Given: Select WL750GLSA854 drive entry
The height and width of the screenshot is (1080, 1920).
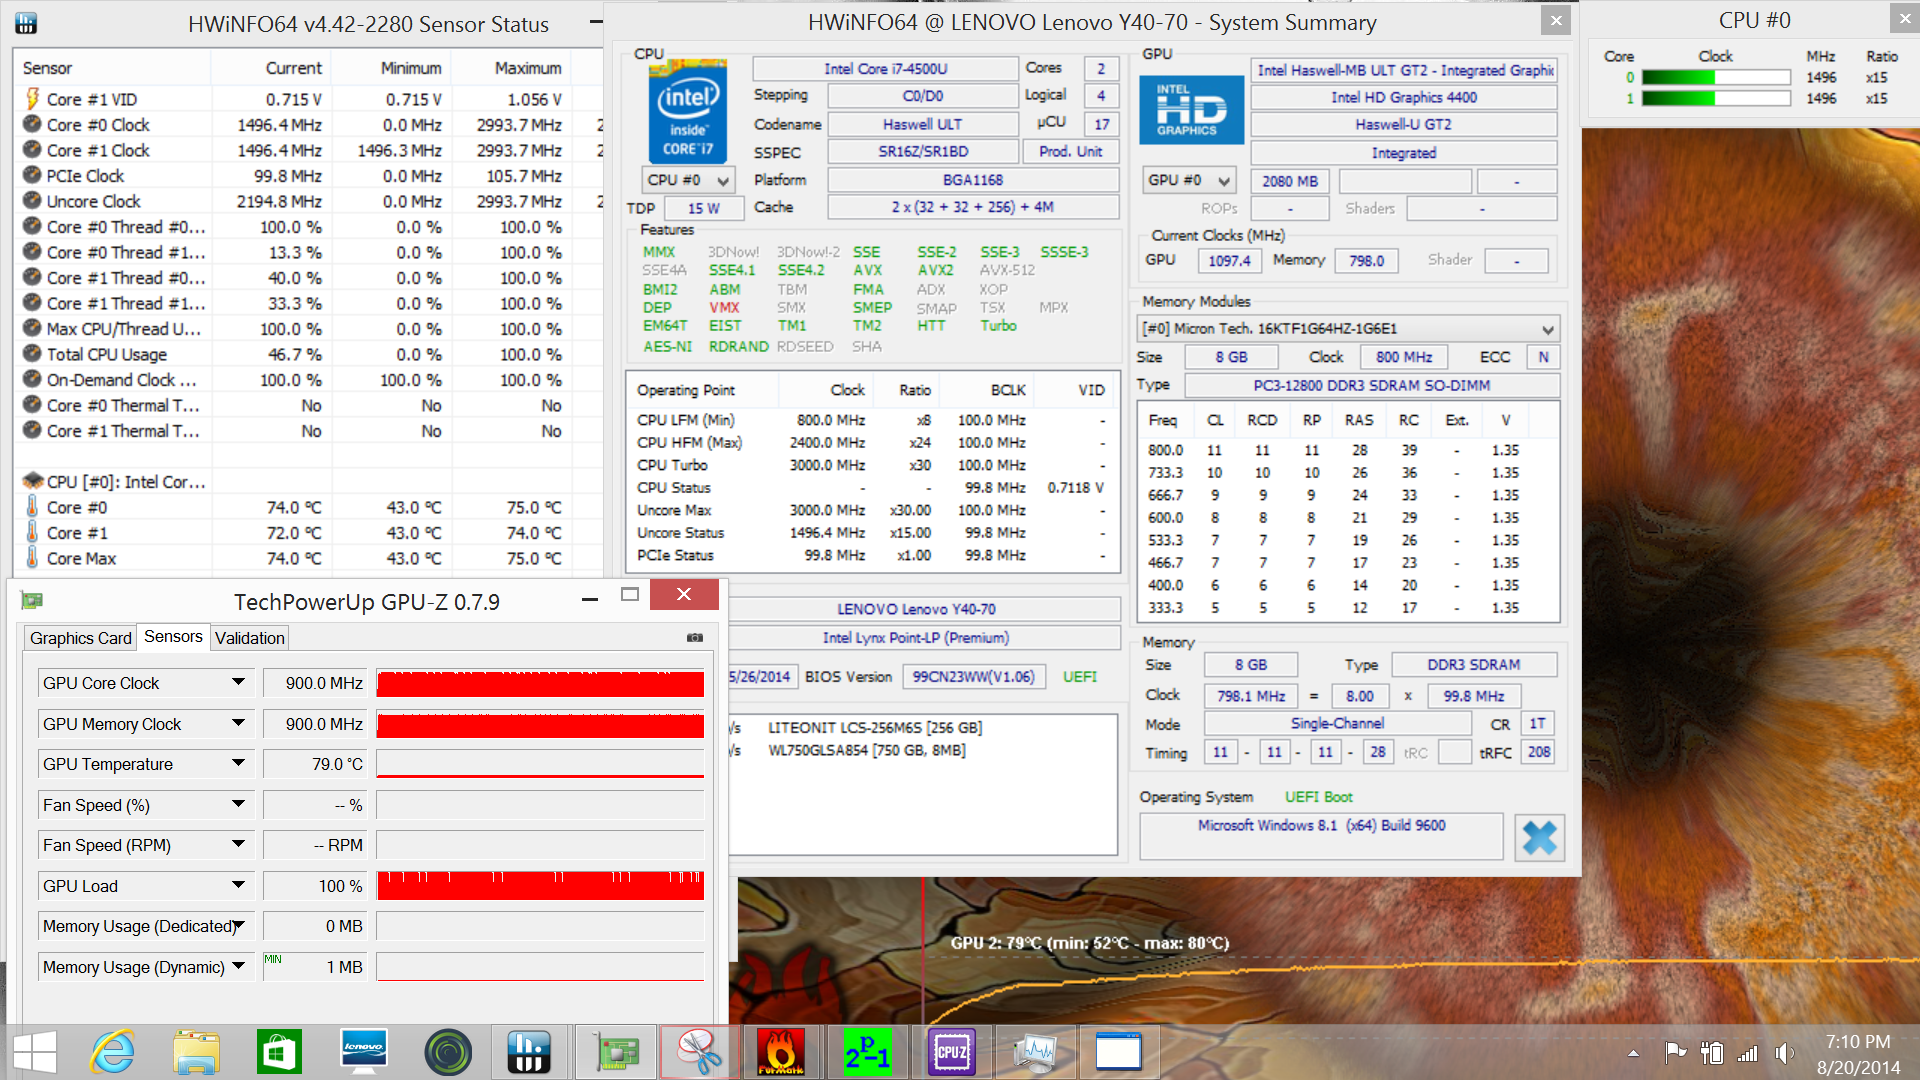Looking at the screenshot, I should tap(866, 750).
